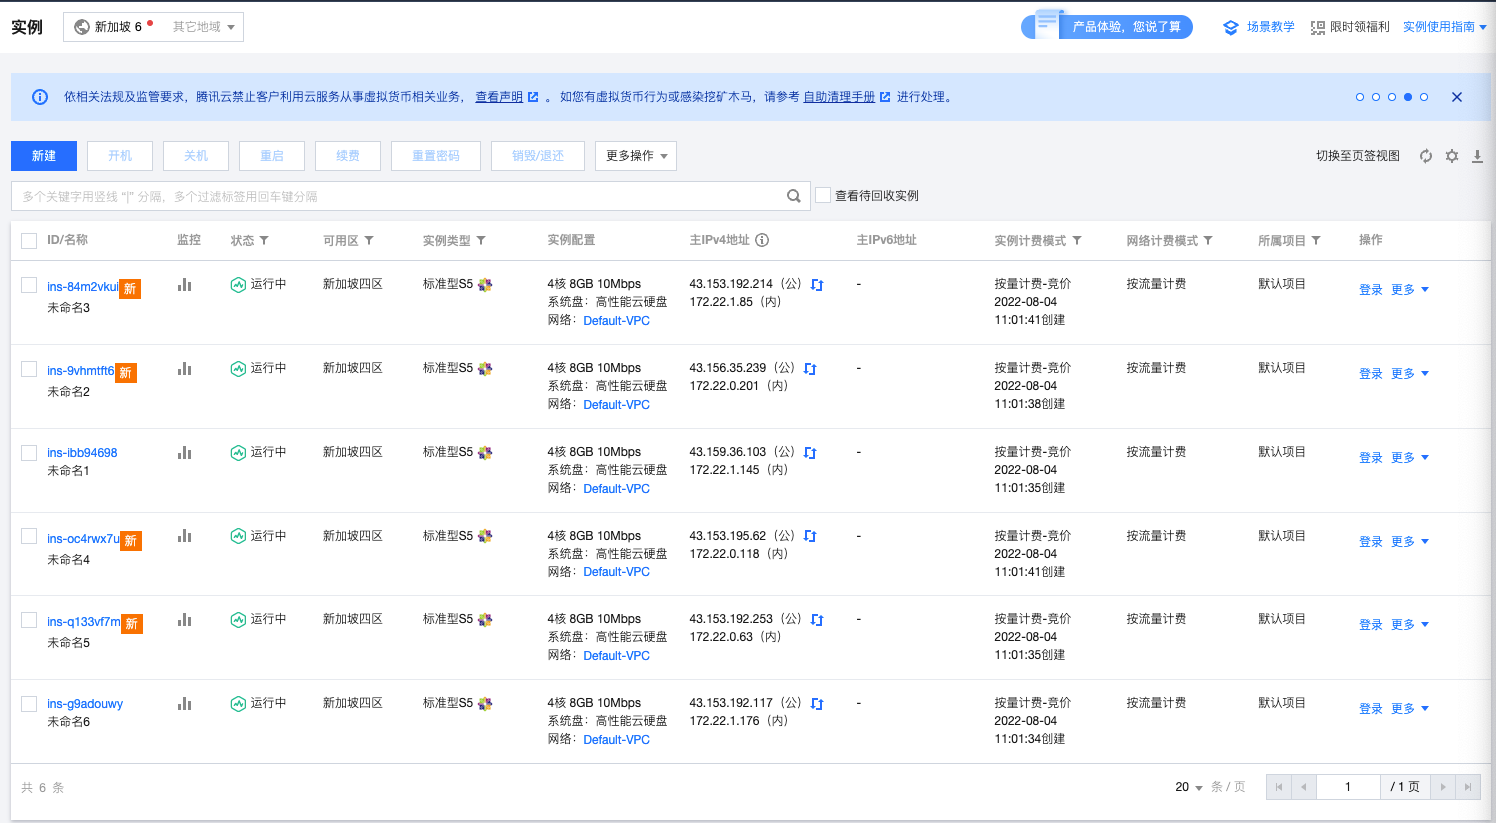Expand 更多 menu for ins-84m2vkul row

[x=1410, y=290]
